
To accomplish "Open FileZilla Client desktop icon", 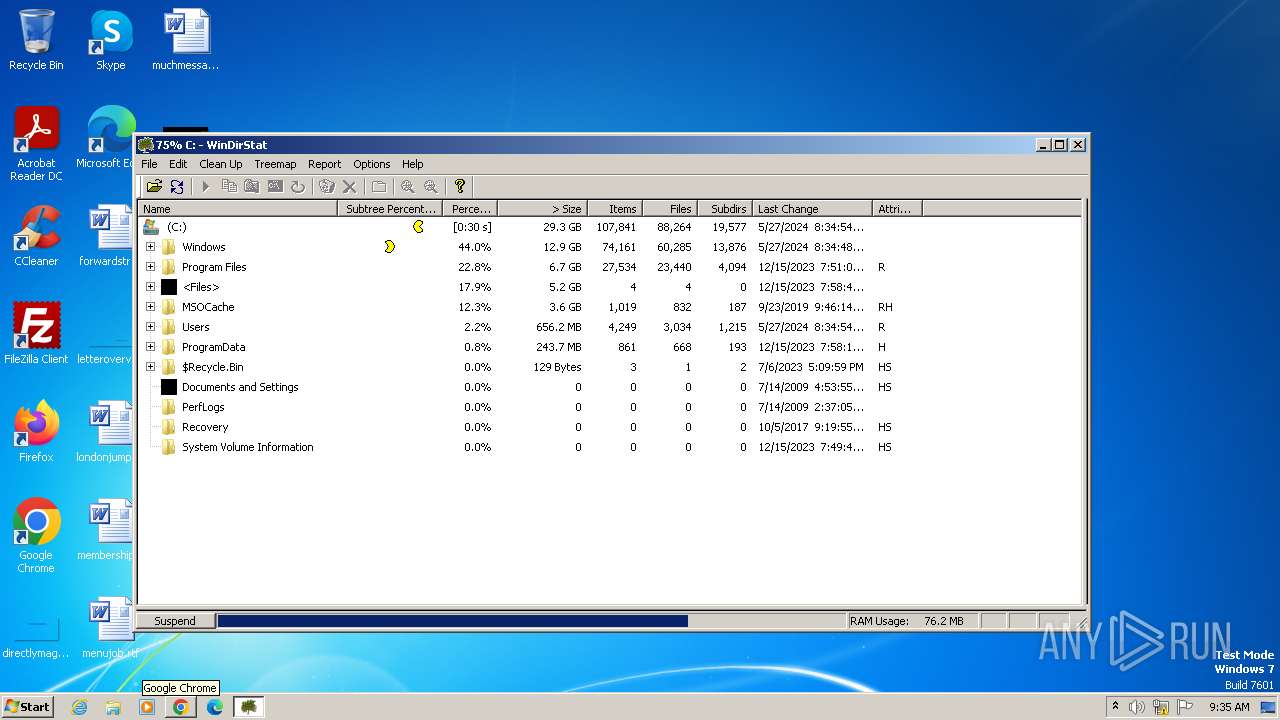I will click(36, 334).
